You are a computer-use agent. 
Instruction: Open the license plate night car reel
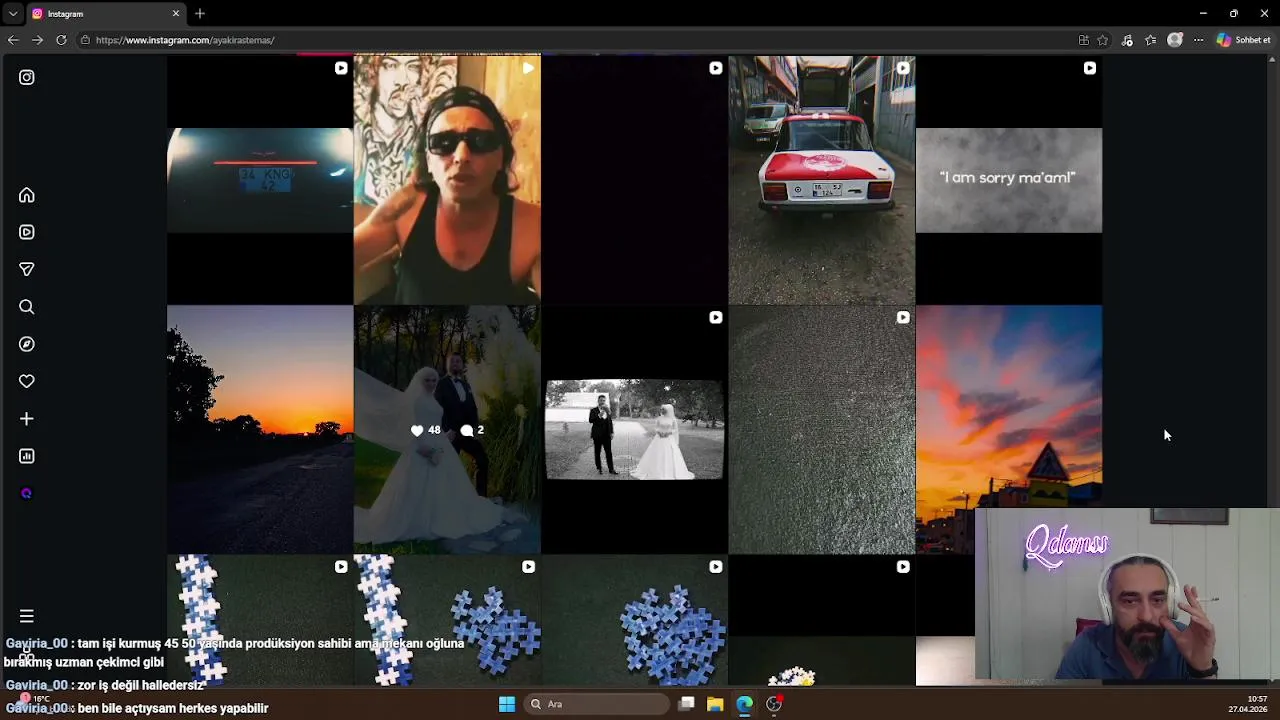coord(260,180)
